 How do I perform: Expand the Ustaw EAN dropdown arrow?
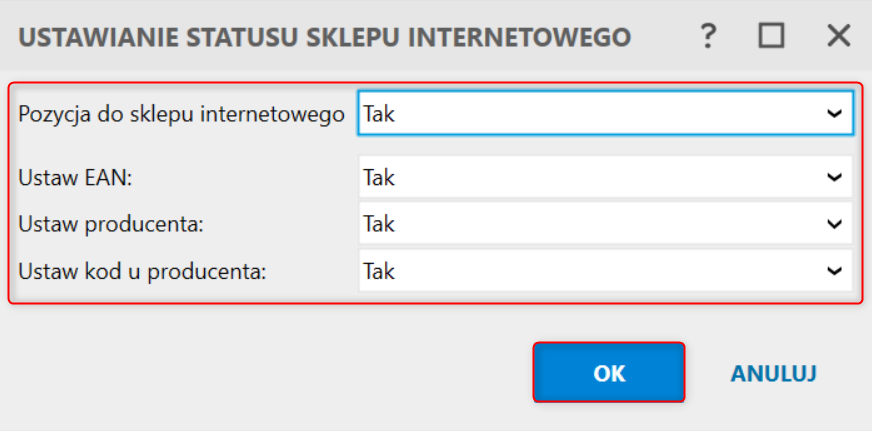coord(834,177)
